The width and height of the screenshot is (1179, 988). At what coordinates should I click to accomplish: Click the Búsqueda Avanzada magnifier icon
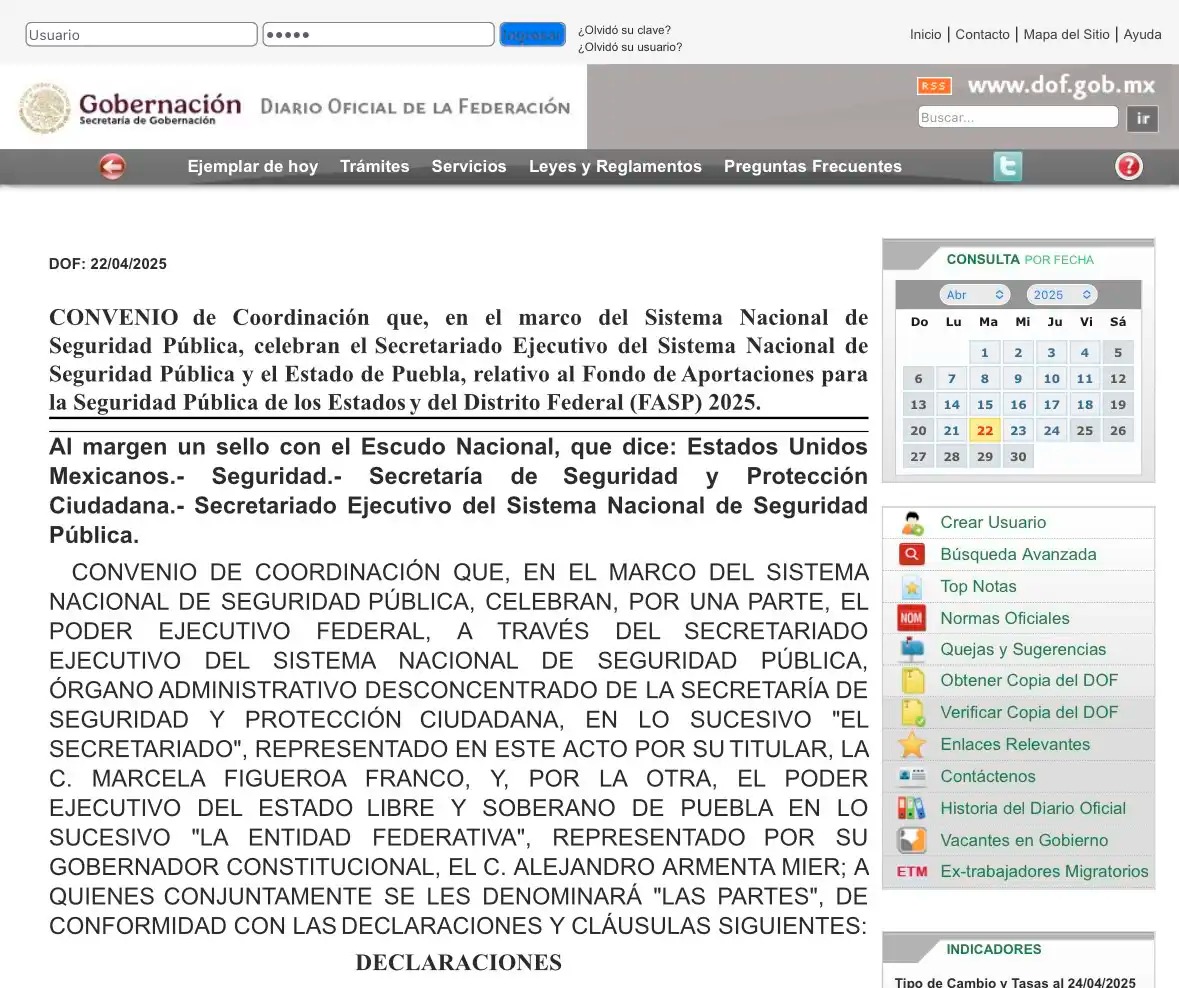[912, 554]
